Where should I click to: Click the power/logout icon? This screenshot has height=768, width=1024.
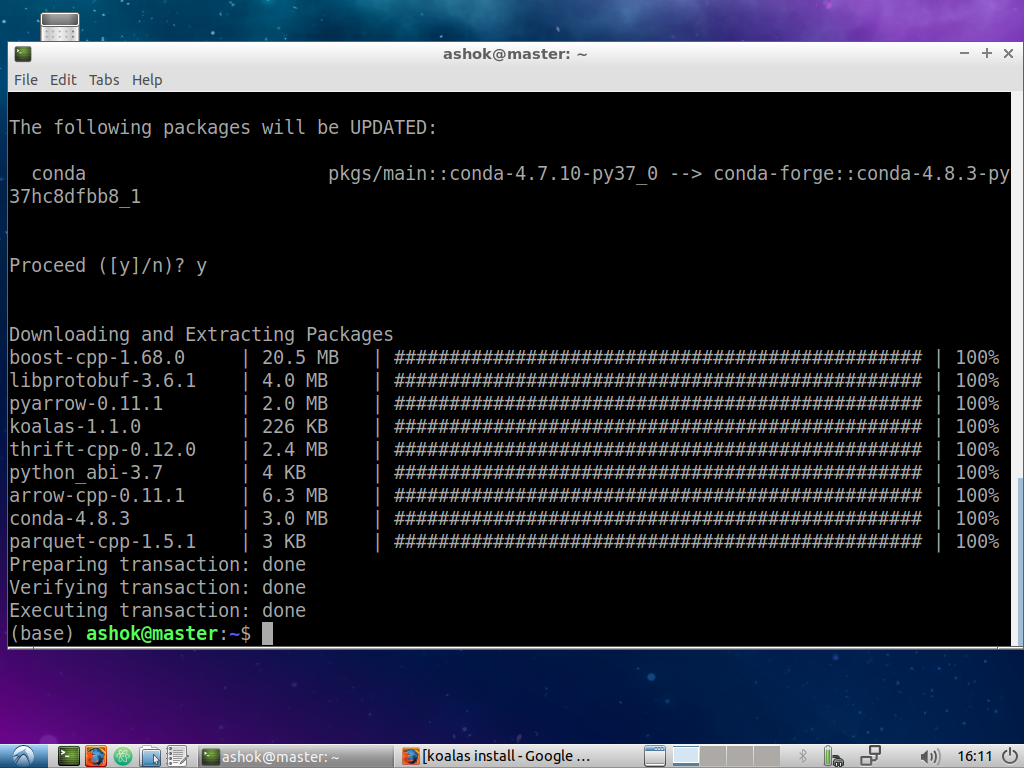pyautogui.click(x=1009, y=756)
